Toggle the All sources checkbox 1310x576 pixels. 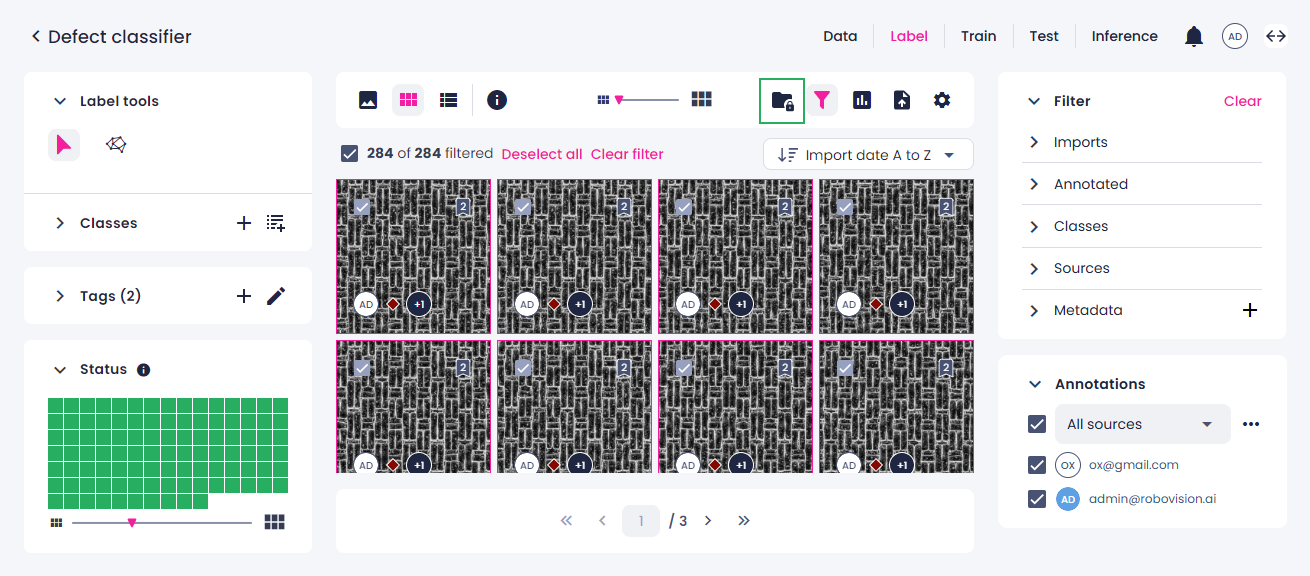(1037, 424)
